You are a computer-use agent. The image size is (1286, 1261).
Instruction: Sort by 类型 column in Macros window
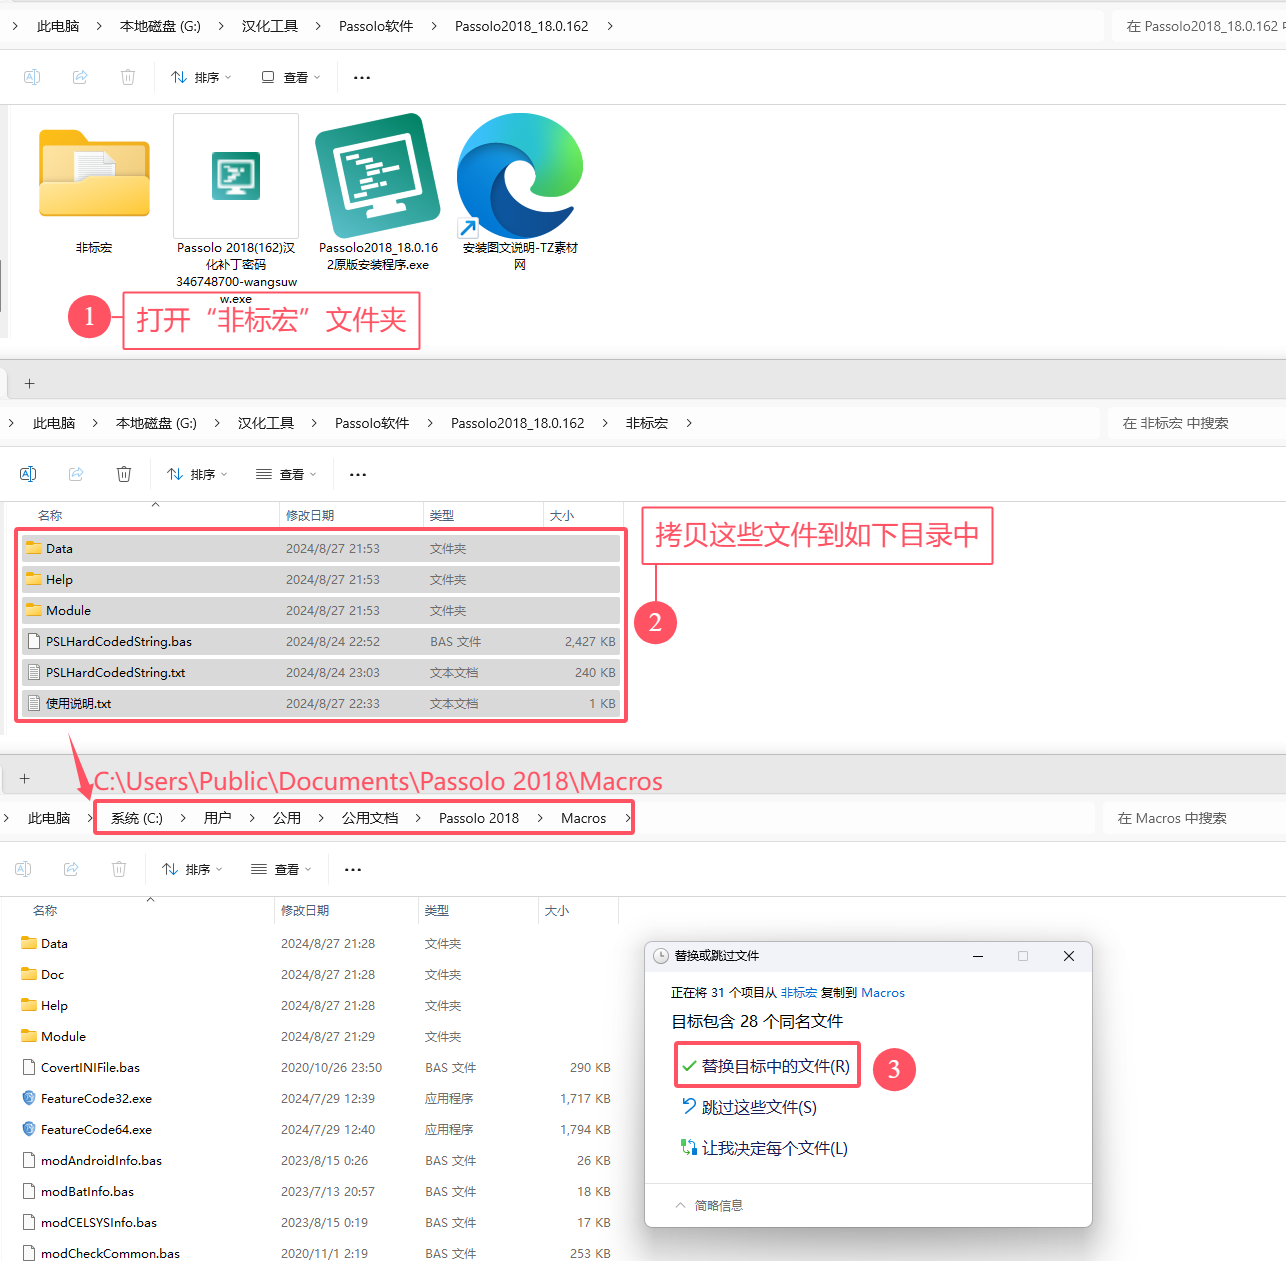coord(437,910)
